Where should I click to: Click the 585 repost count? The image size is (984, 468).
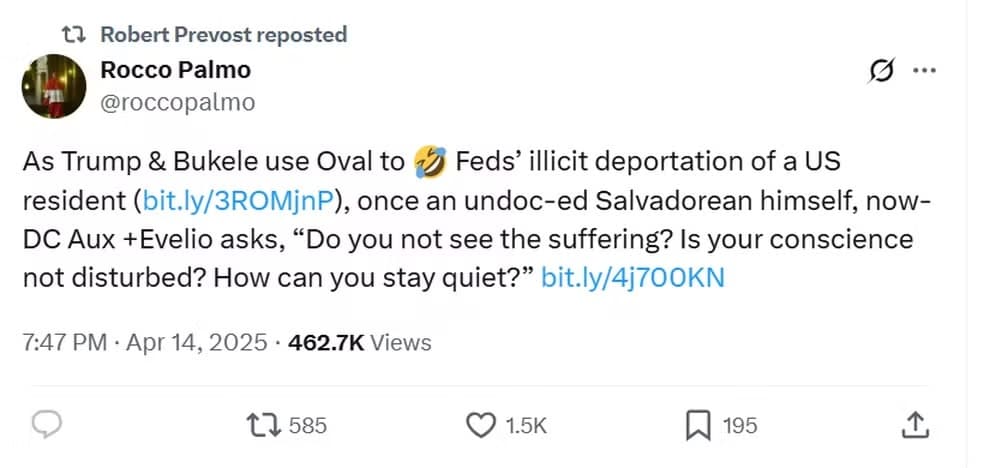pyautogui.click(x=307, y=426)
